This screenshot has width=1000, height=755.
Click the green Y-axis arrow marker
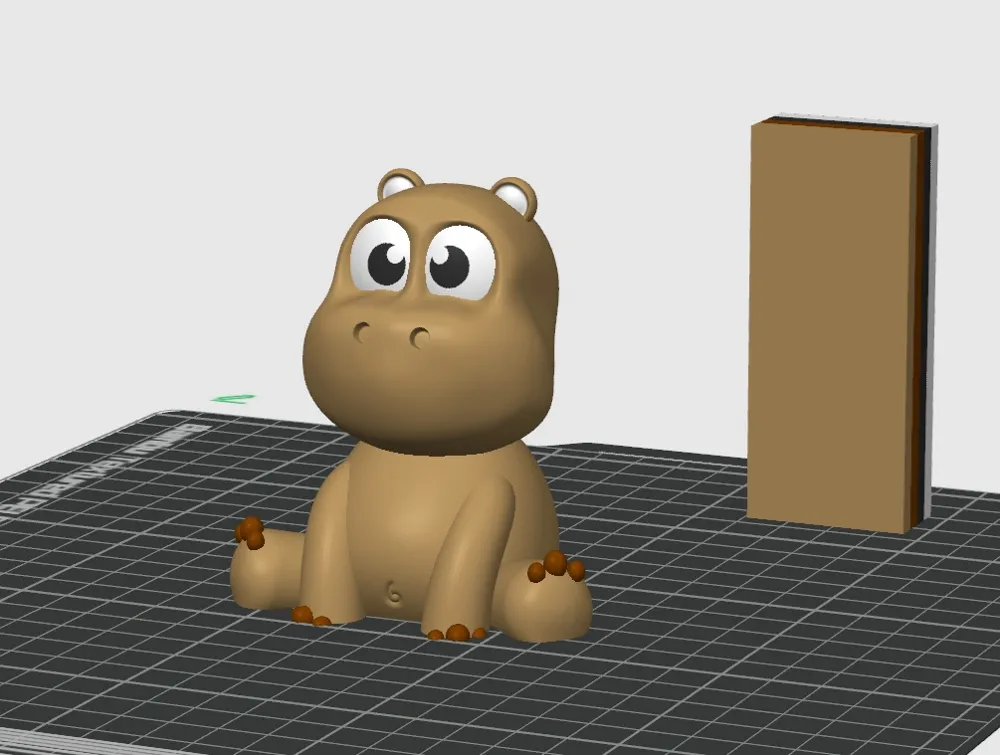point(233,399)
